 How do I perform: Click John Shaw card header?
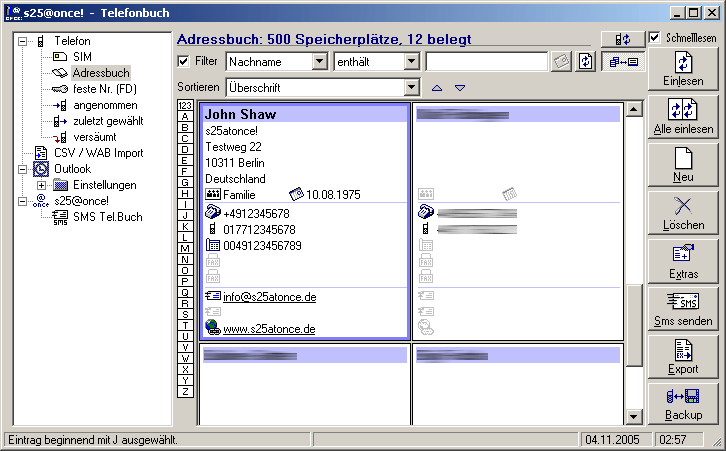[305, 114]
